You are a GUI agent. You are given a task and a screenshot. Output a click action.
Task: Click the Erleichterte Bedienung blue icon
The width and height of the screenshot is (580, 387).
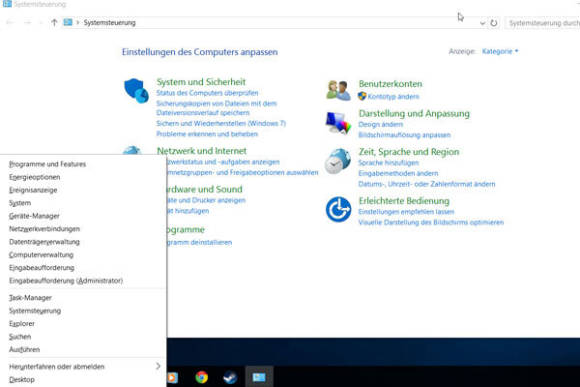(x=338, y=209)
